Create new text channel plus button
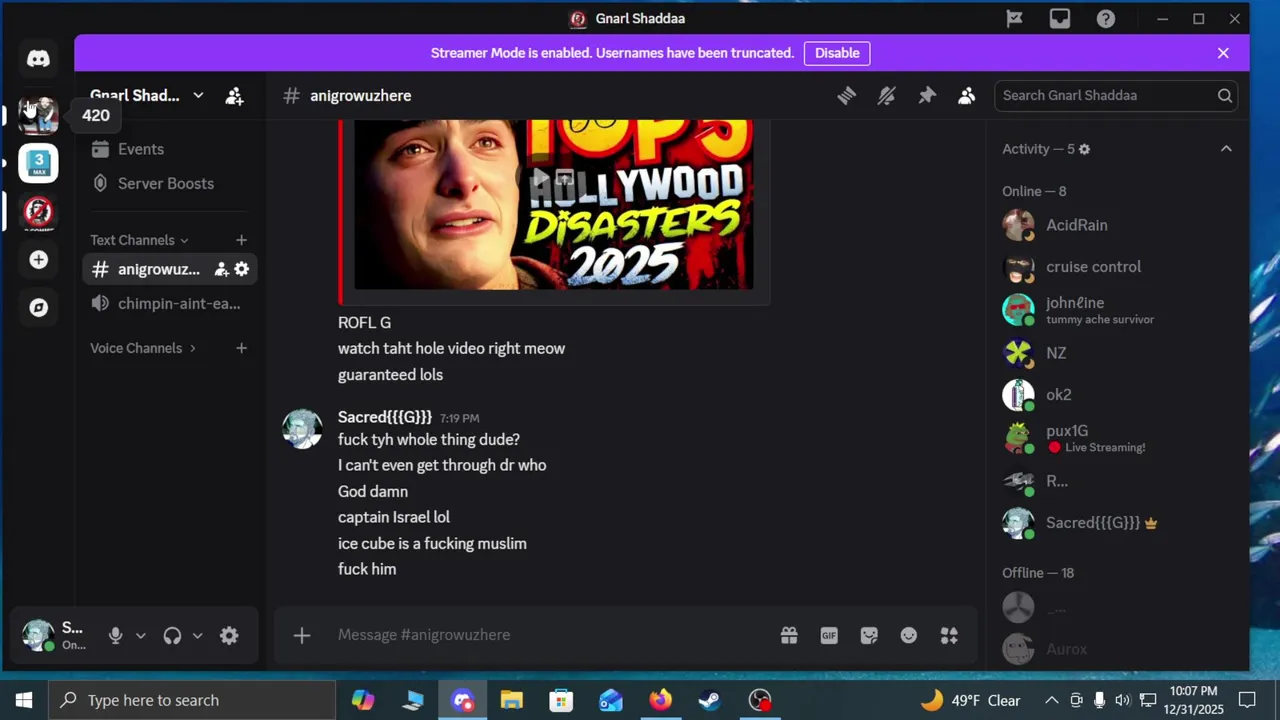The width and height of the screenshot is (1280, 720). pyautogui.click(x=241, y=240)
